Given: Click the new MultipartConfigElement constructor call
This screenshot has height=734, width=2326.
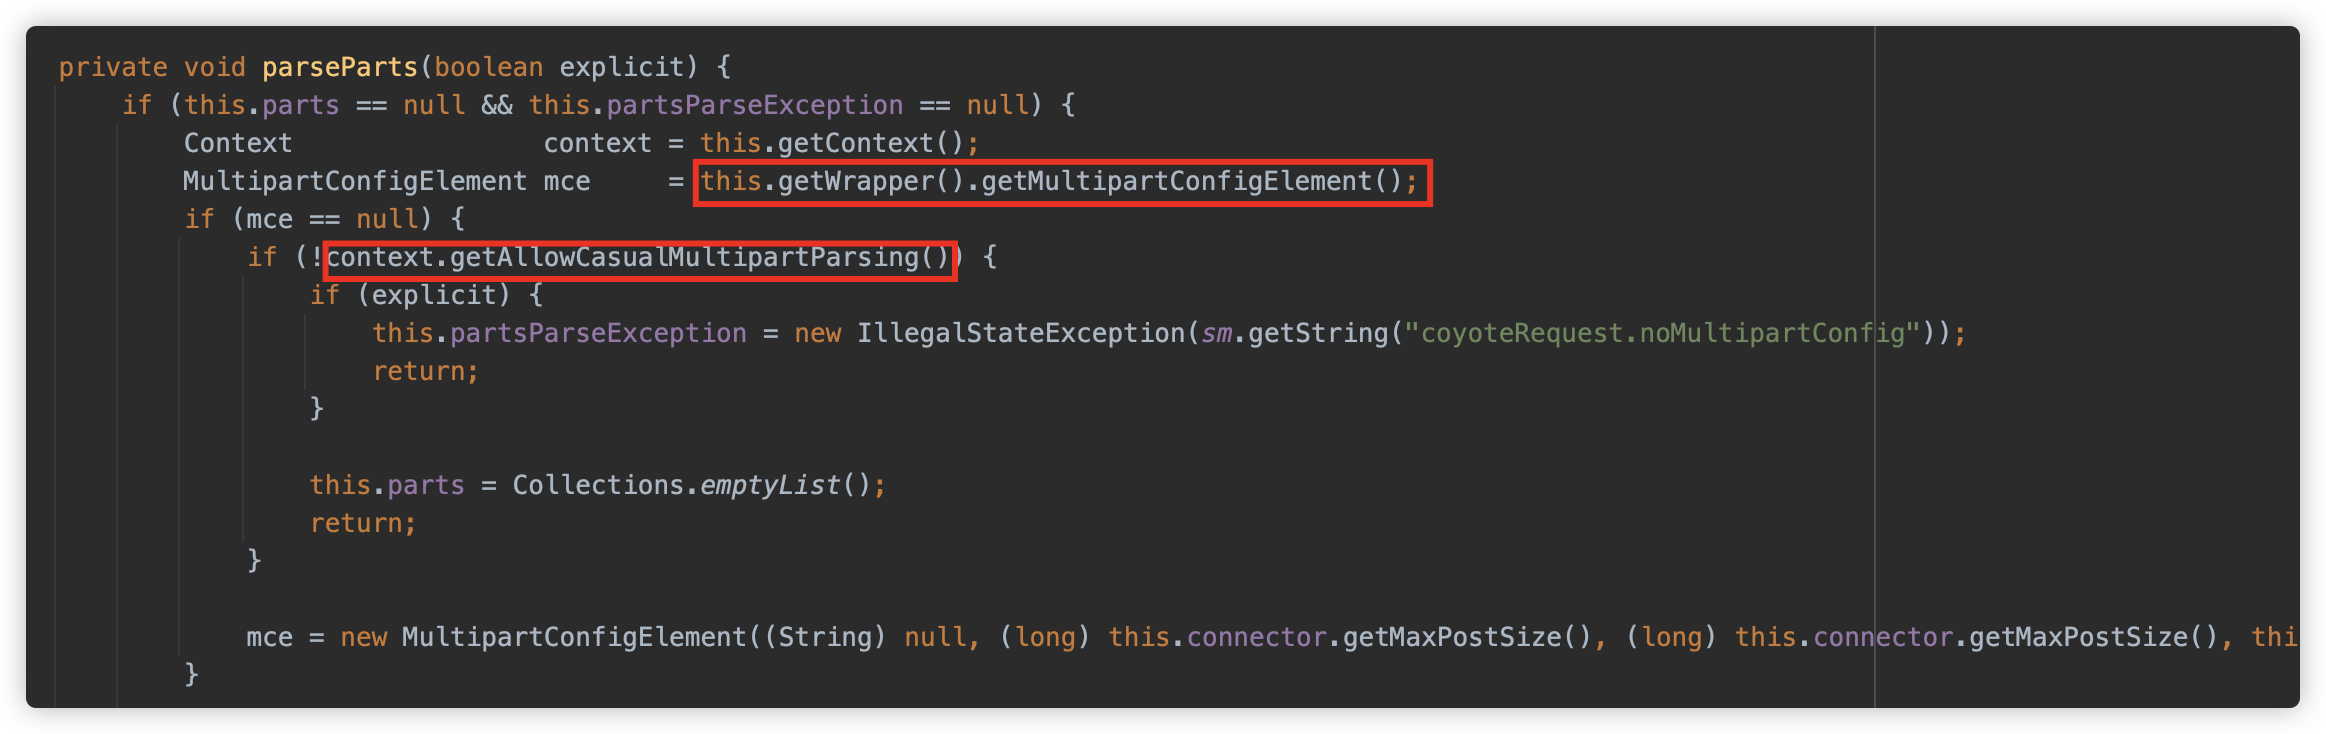Looking at the screenshot, I should coord(543,637).
